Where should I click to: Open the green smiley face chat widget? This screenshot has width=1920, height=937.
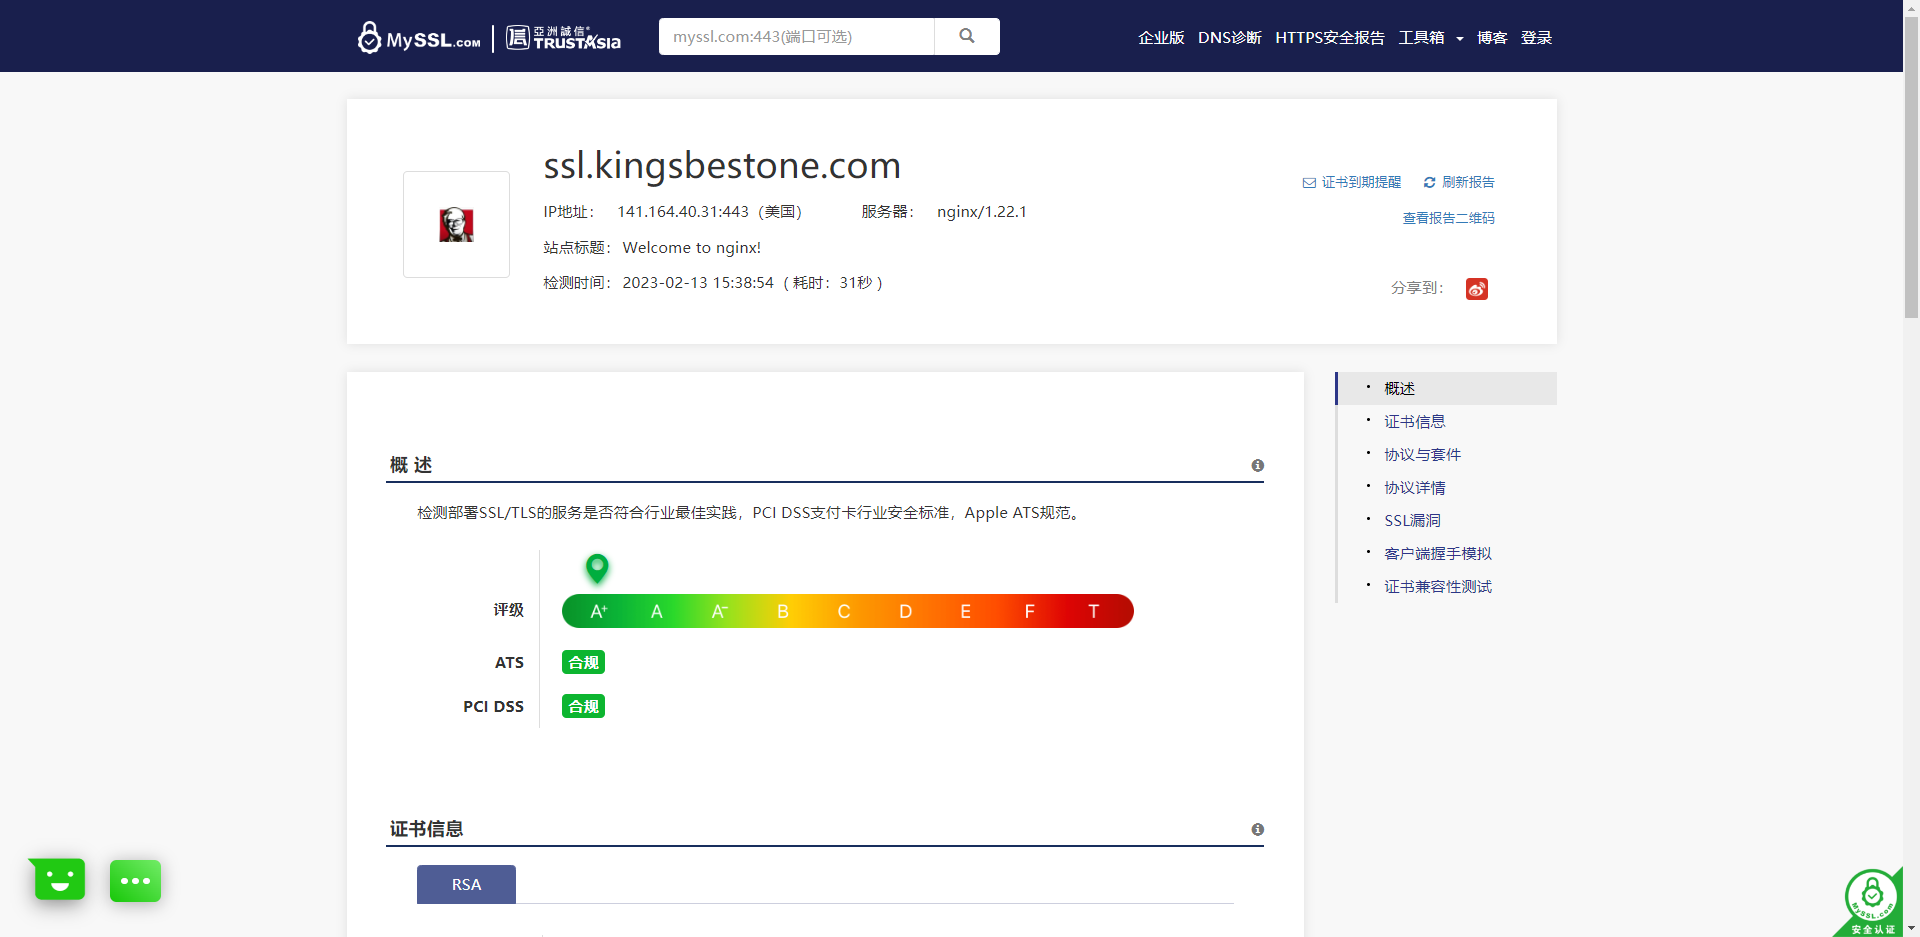pyautogui.click(x=59, y=880)
